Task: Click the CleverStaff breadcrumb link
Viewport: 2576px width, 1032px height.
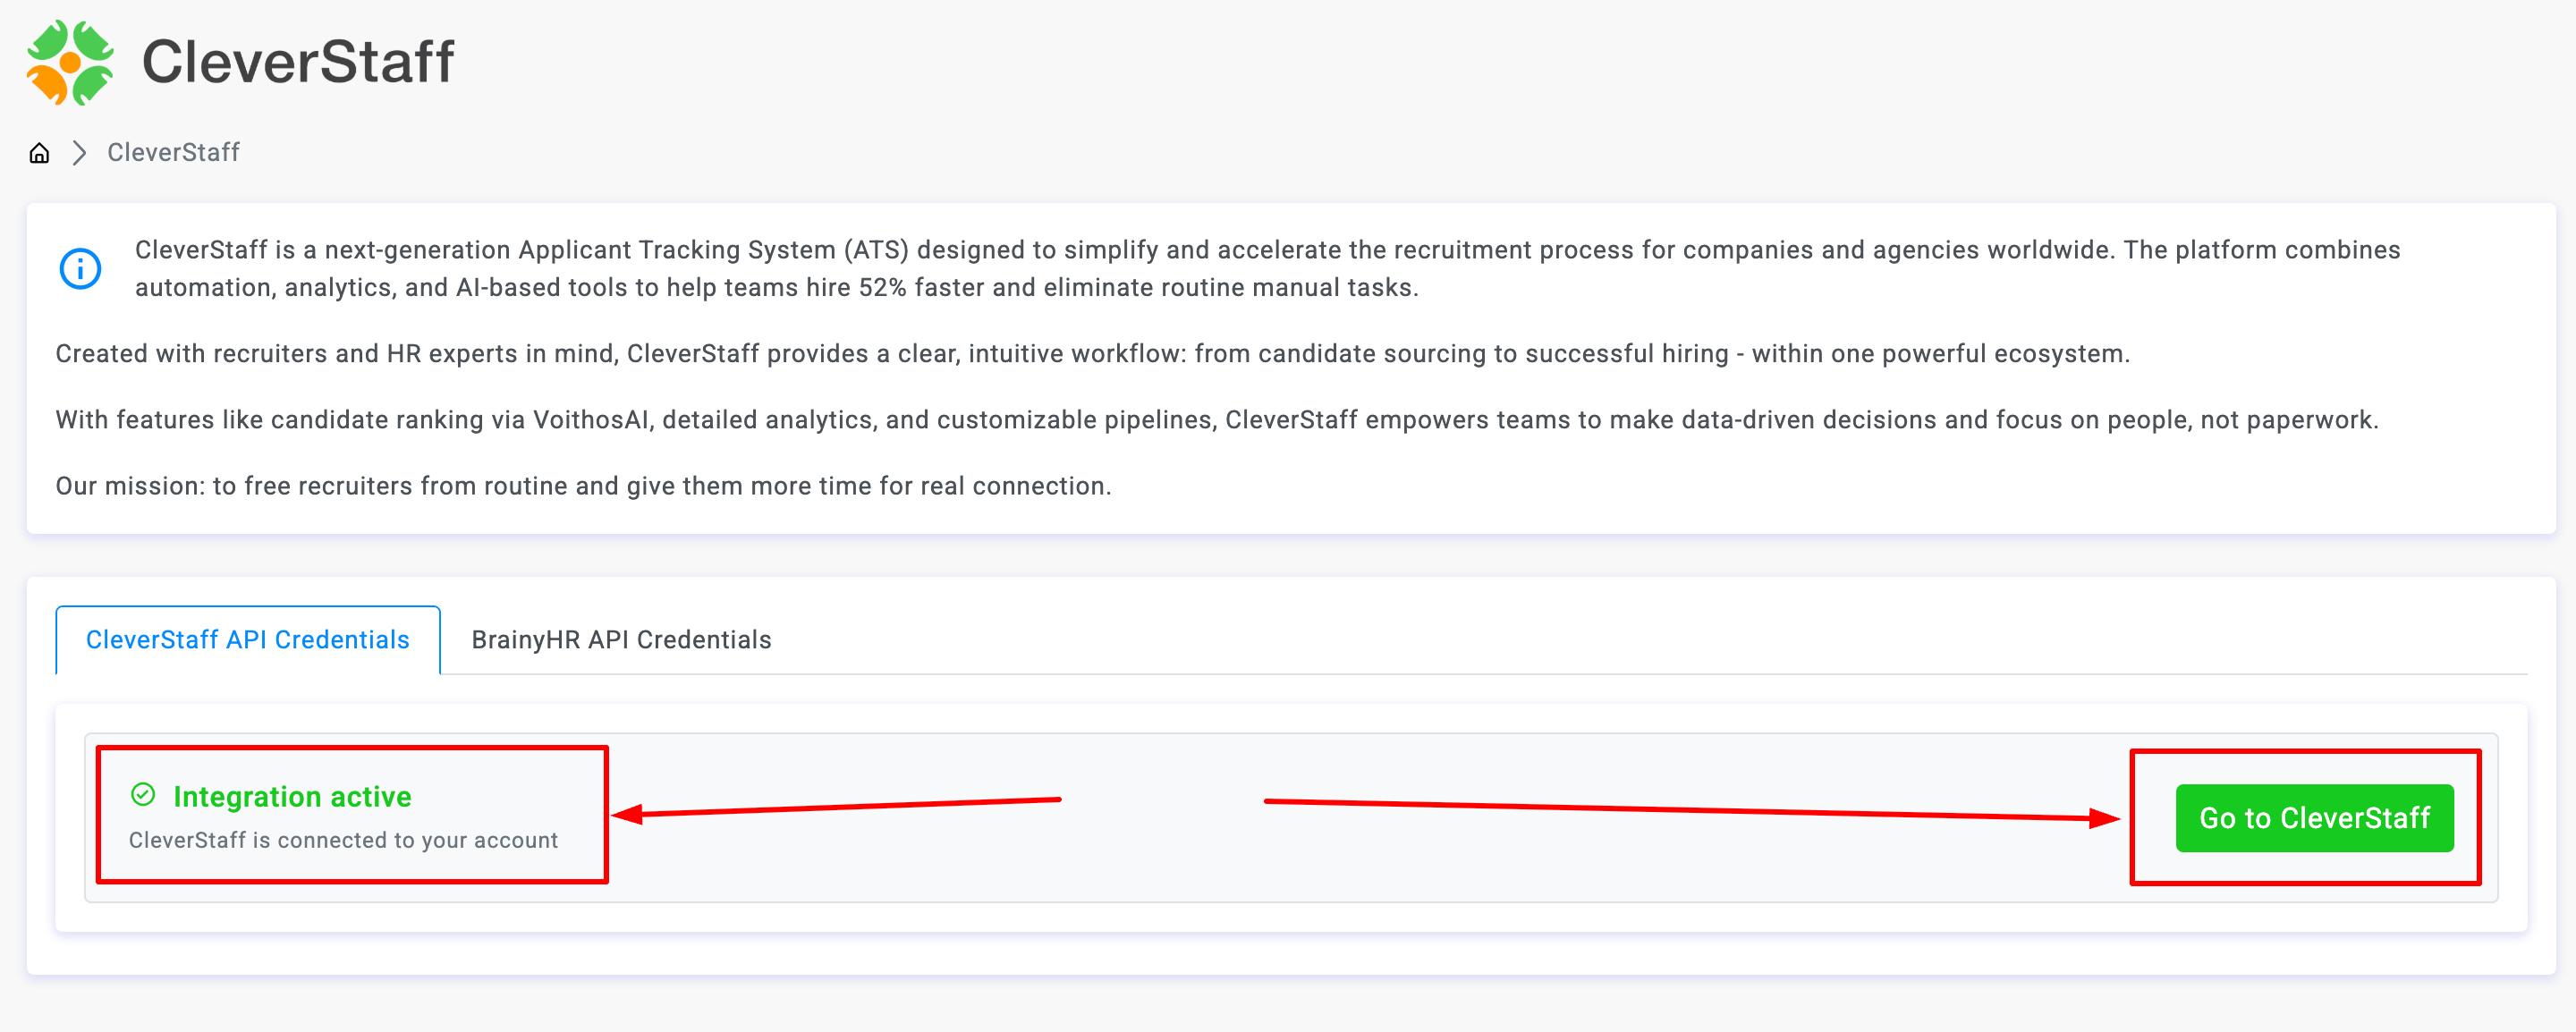Action: [x=173, y=153]
